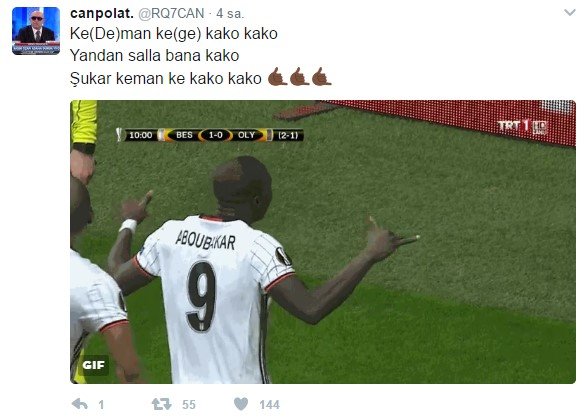This screenshot has height=418, width=585.
Task: Play the GIF via the GIF badge
Action: (93, 365)
